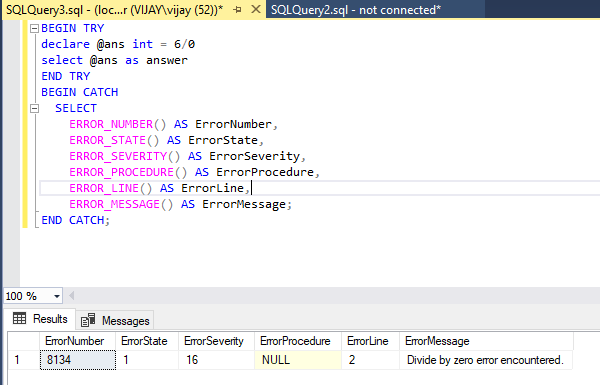
Task: Click the 'select @ans as answer' line
Action: (x=114, y=60)
